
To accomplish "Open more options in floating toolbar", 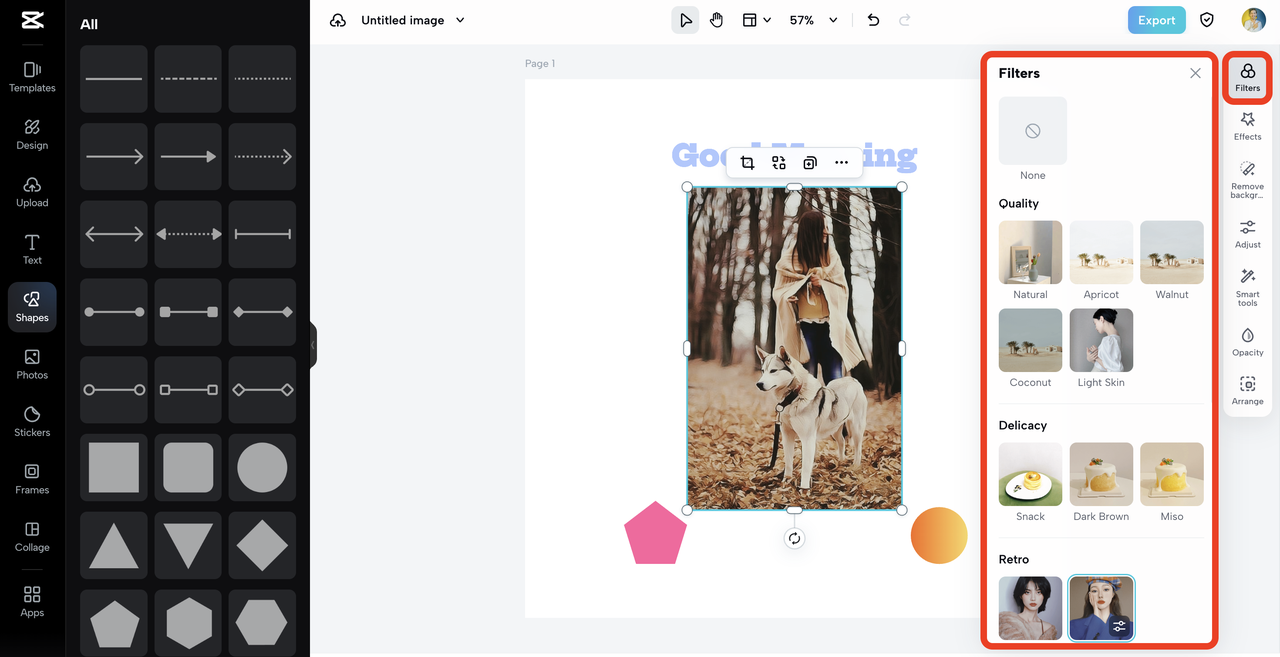I will [x=841, y=163].
